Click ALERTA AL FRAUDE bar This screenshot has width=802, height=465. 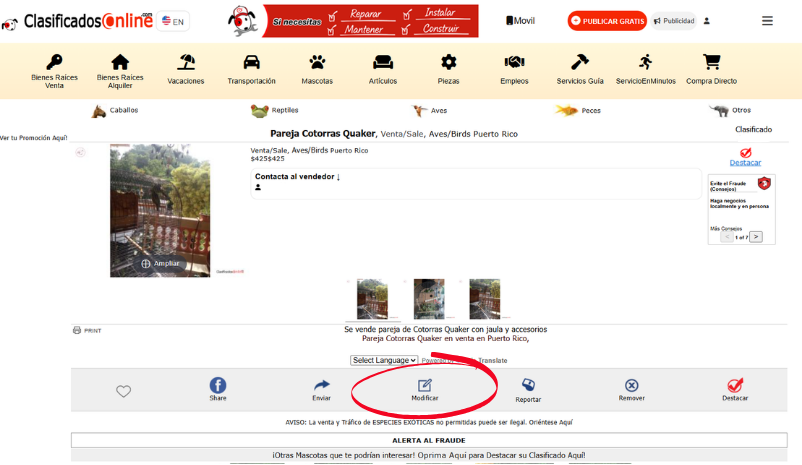click(x=429, y=440)
